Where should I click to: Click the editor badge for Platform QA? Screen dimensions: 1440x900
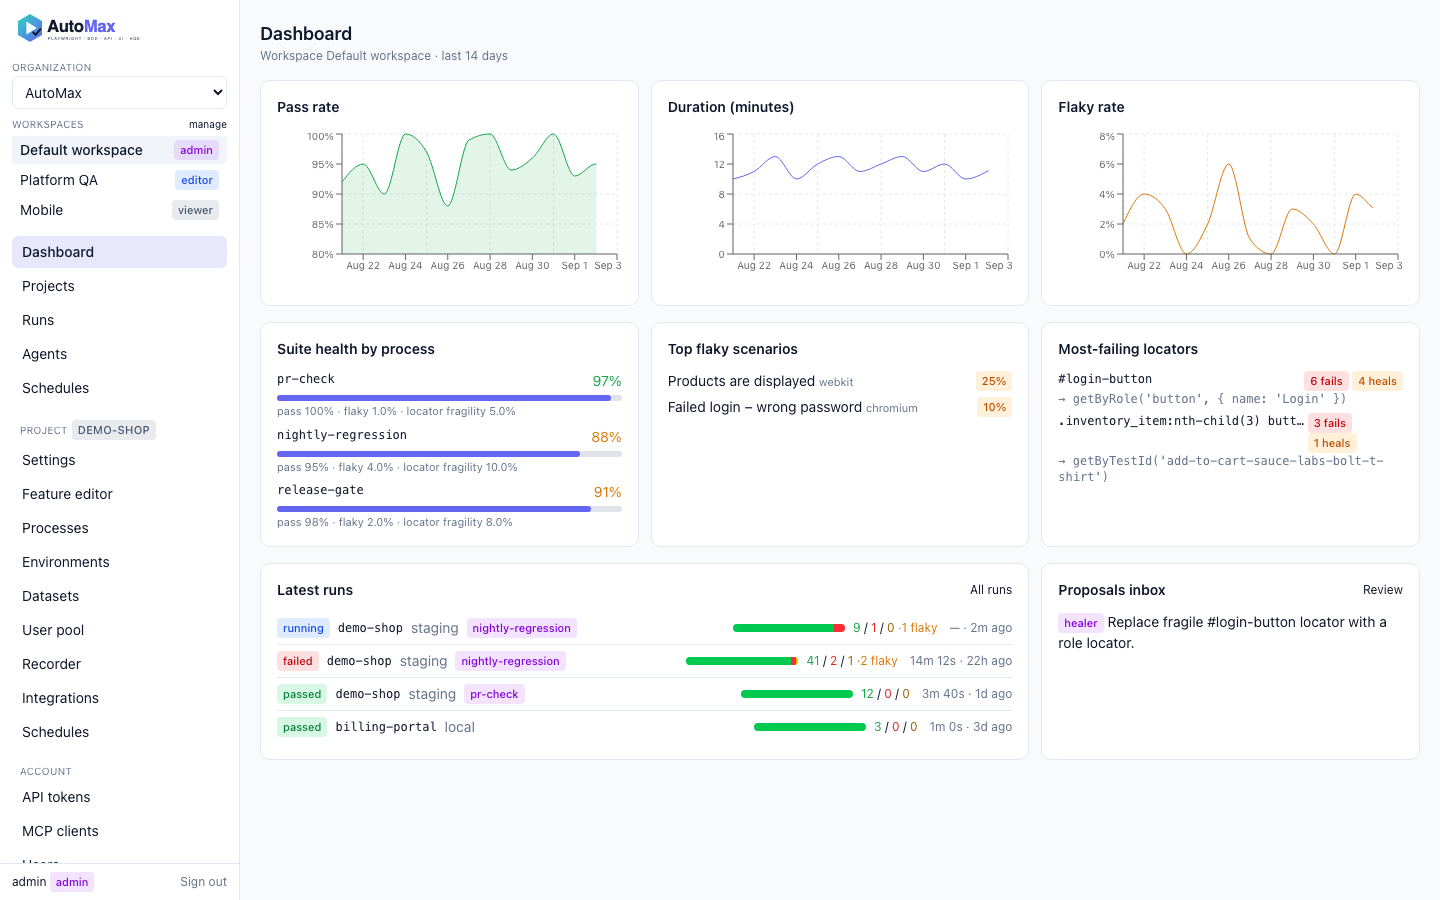coord(197,180)
